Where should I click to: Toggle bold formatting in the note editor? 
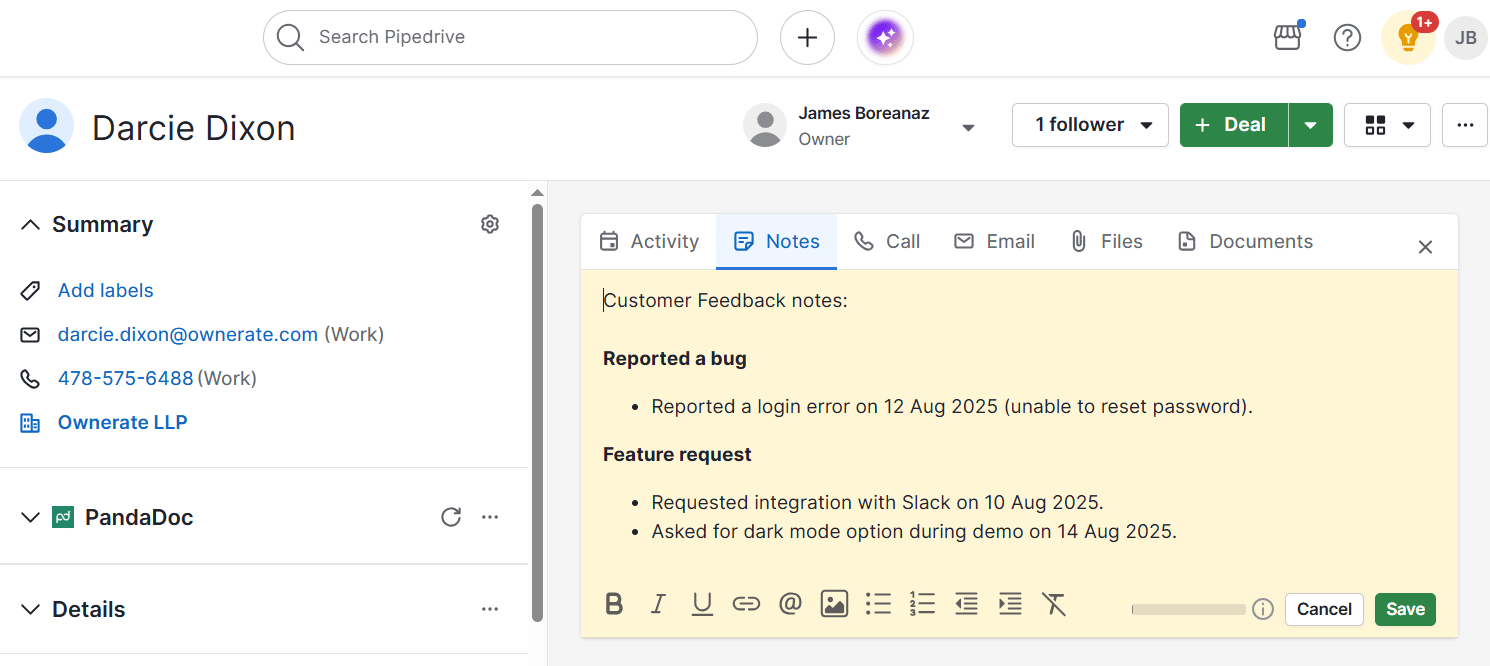click(x=614, y=603)
